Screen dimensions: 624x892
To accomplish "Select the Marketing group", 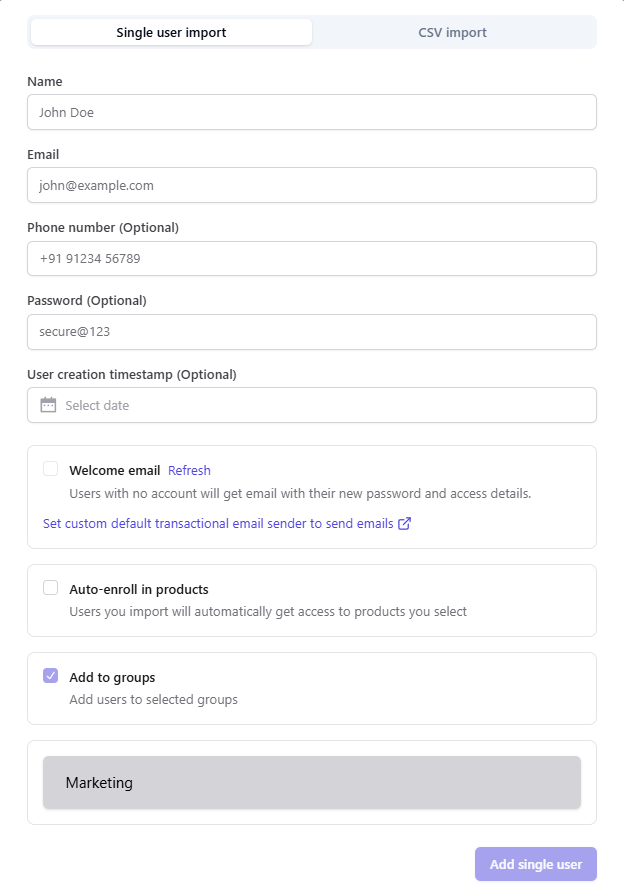I will coord(311,782).
